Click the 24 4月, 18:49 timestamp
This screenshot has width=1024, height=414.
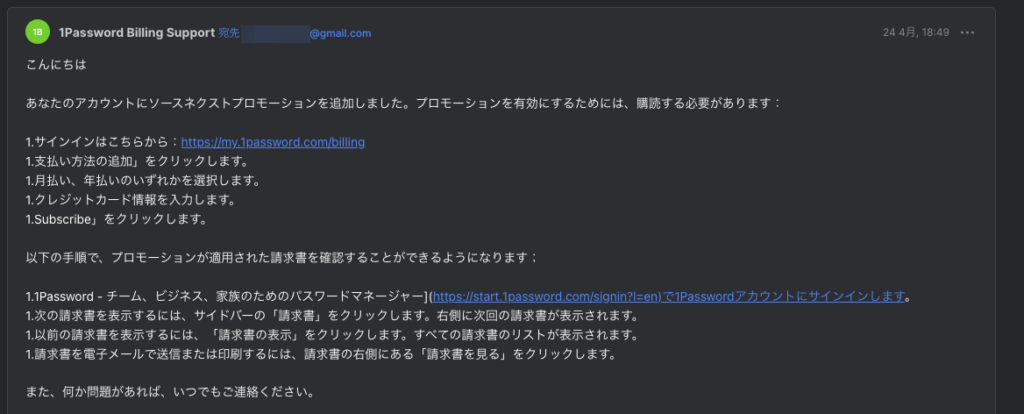pyautogui.click(x=916, y=33)
